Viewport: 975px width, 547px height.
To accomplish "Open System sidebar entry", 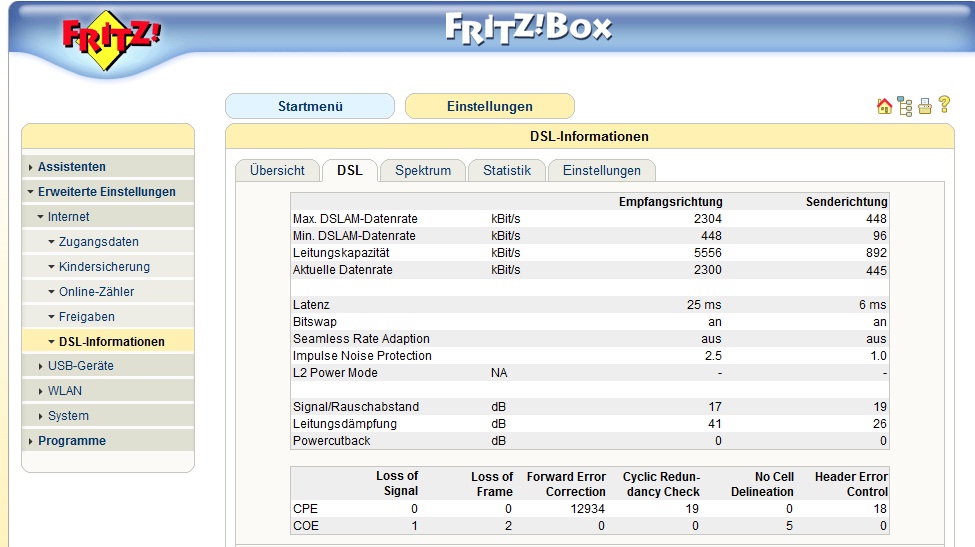I will 68,415.
